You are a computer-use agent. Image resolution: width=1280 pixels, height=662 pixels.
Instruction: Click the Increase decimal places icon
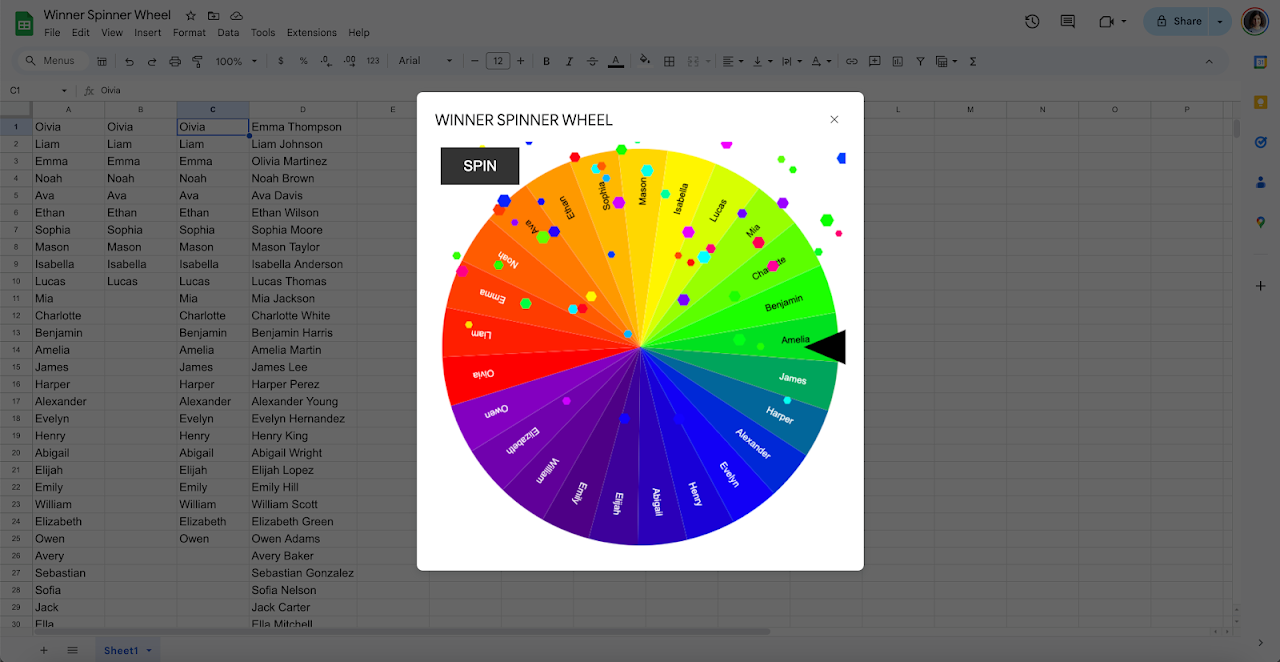tap(349, 62)
